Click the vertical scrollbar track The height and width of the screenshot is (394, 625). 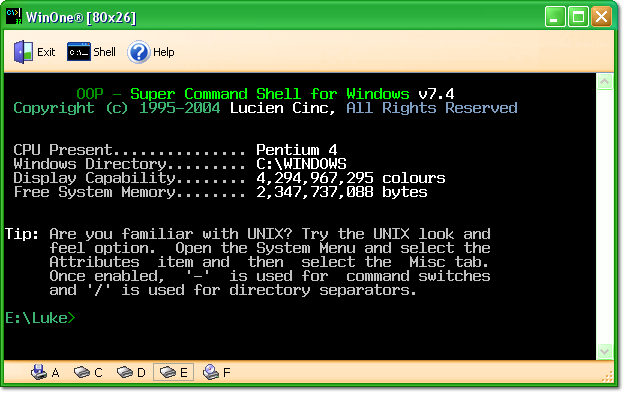tap(605, 217)
